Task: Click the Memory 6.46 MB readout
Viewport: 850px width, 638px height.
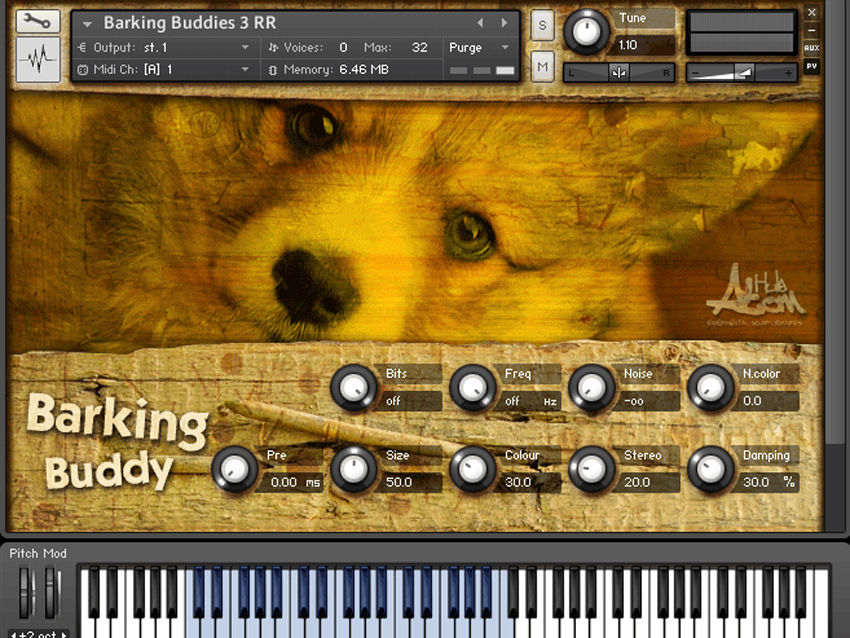Action: (x=364, y=69)
